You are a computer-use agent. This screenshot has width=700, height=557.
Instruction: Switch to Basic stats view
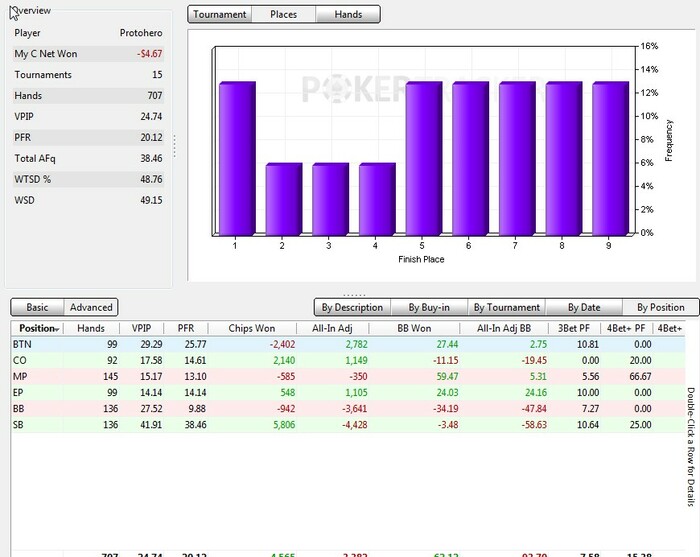37,307
